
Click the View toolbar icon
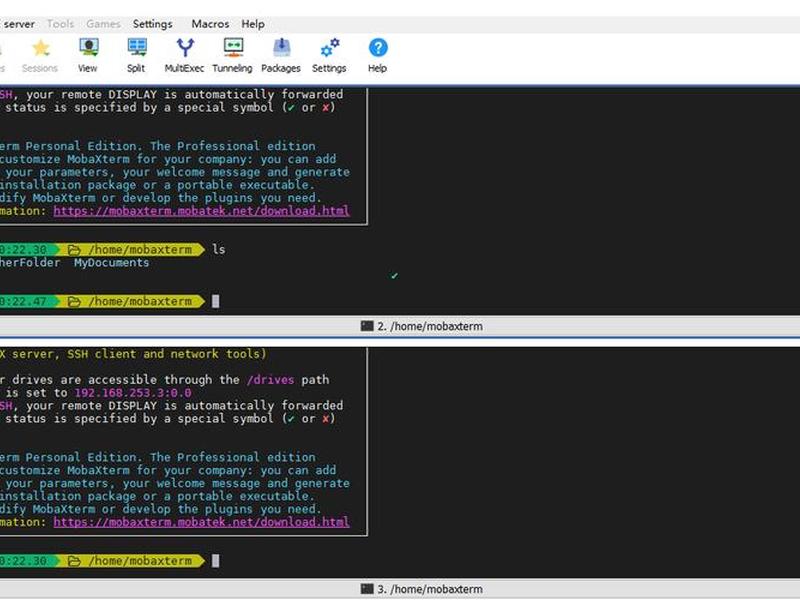tap(88, 47)
